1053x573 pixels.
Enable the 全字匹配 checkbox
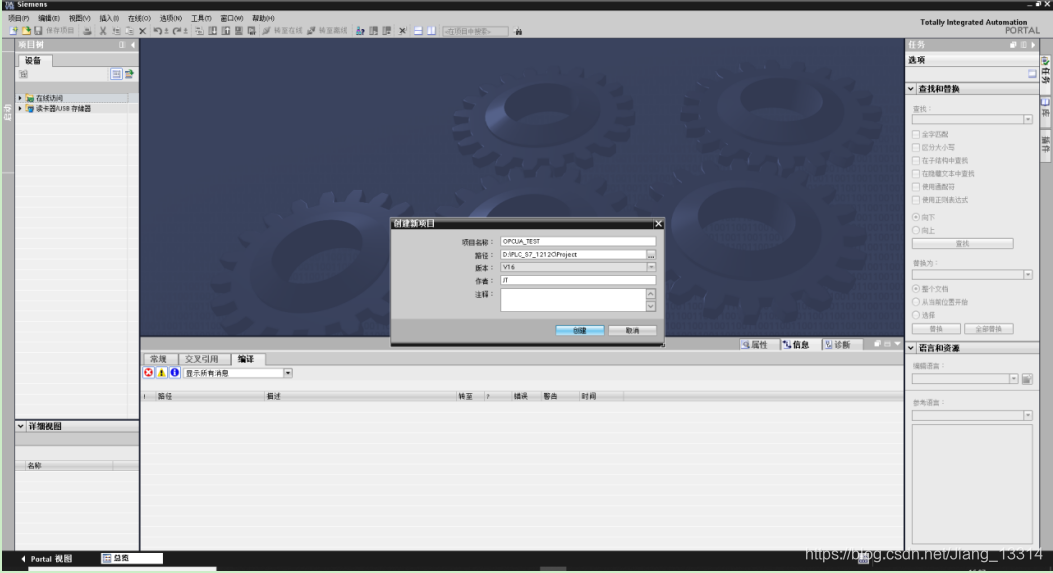click(916, 134)
